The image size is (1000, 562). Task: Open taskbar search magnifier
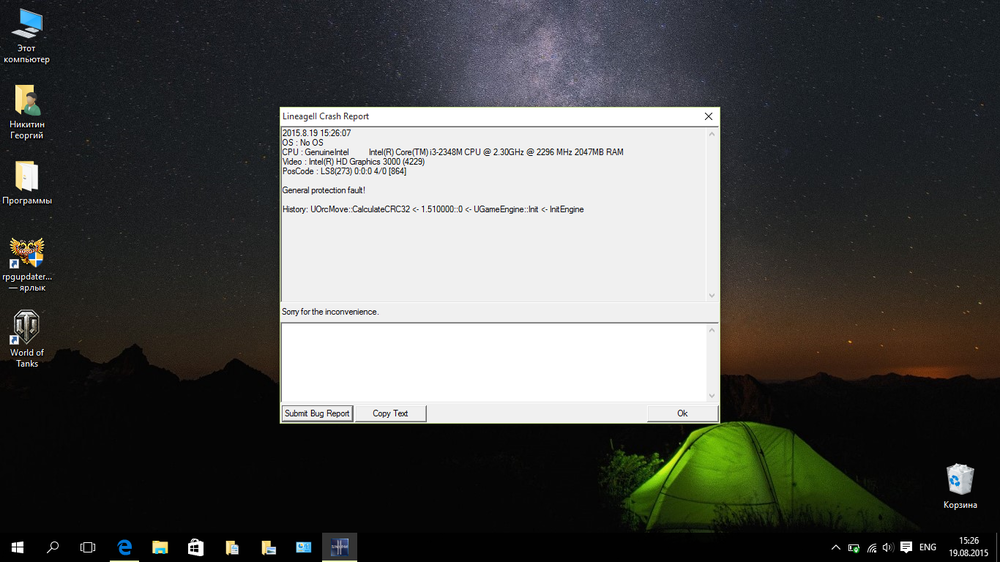click(53, 547)
